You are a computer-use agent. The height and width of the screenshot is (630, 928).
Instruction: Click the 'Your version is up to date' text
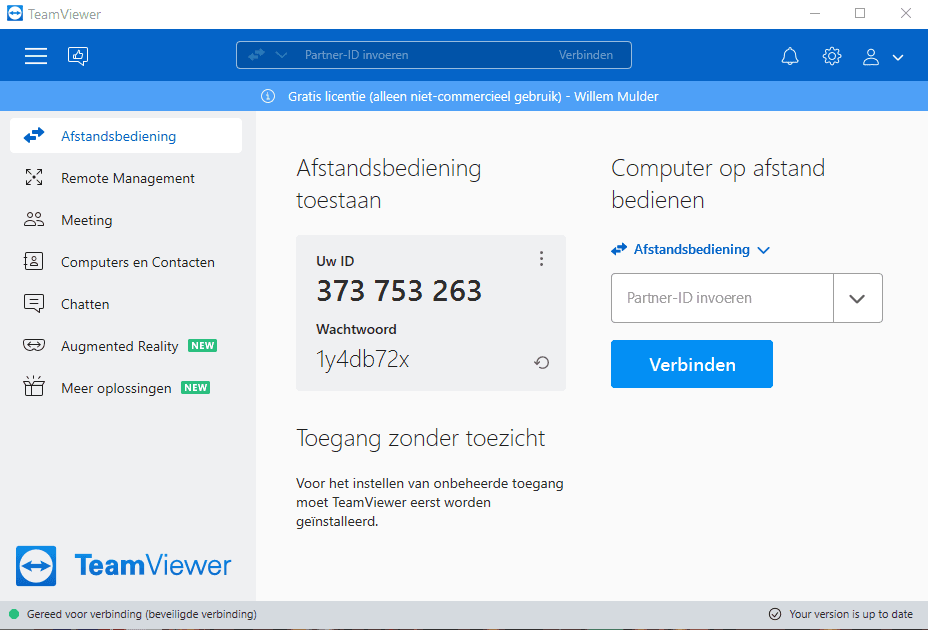click(x=851, y=615)
